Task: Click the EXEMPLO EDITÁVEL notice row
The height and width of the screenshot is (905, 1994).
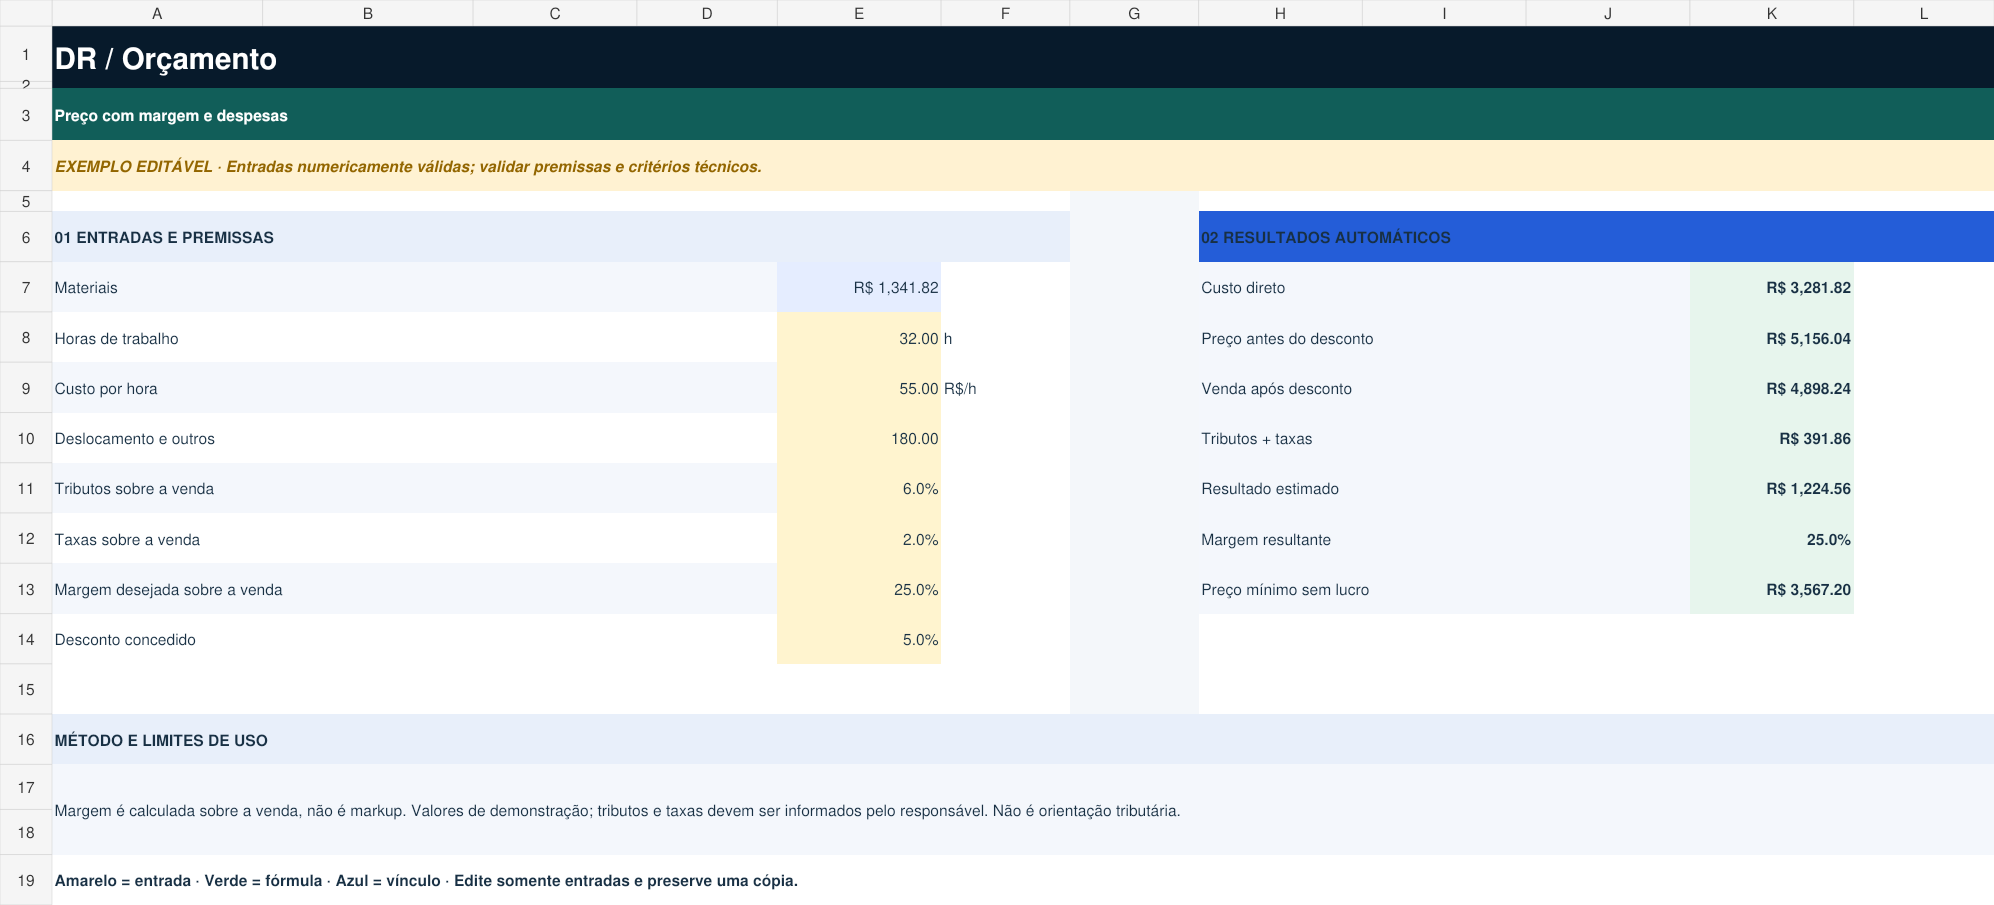Action: click(1023, 166)
